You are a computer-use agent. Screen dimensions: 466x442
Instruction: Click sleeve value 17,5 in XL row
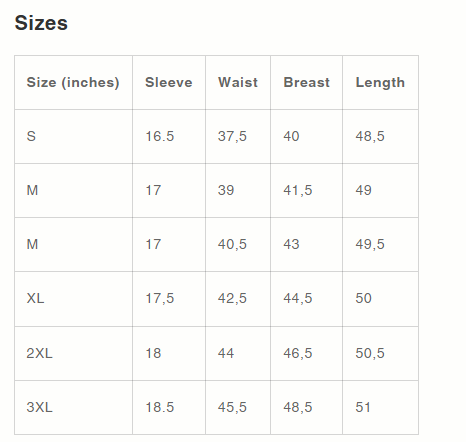tap(160, 298)
